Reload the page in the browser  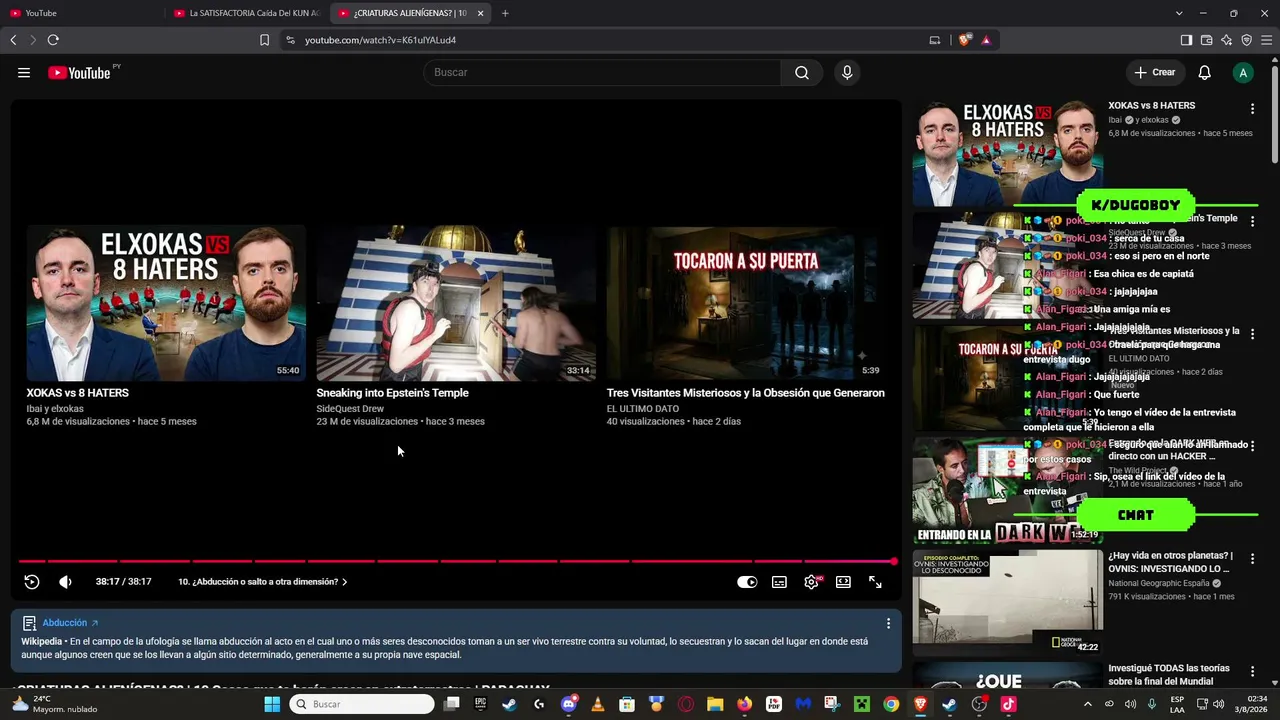(x=53, y=40)
